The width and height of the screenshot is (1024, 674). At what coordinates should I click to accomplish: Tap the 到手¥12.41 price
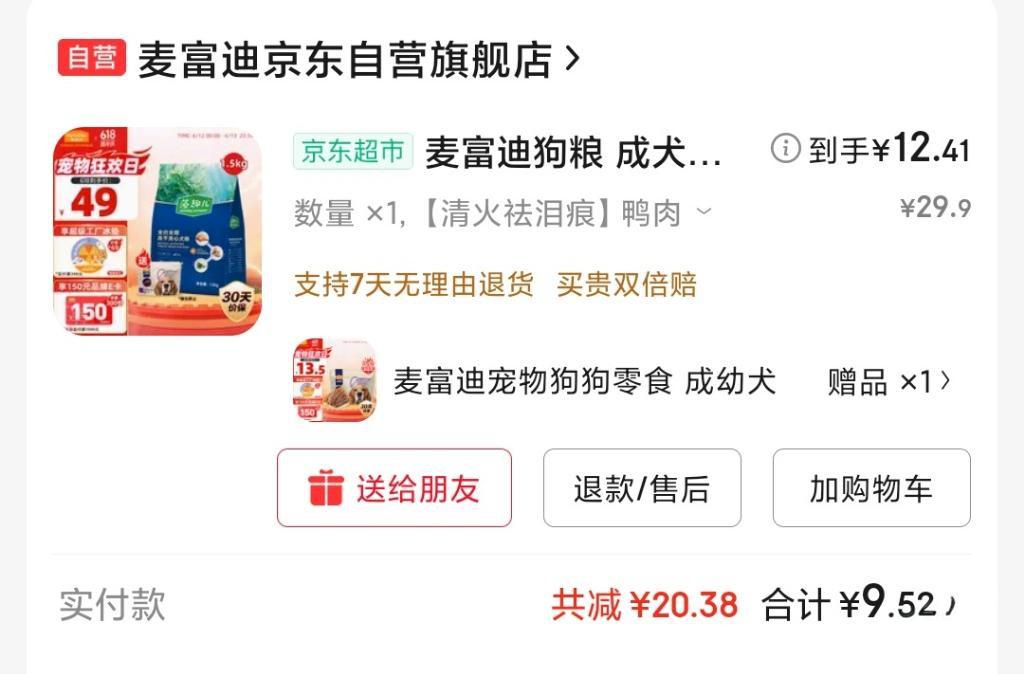[x=889, y=148]
